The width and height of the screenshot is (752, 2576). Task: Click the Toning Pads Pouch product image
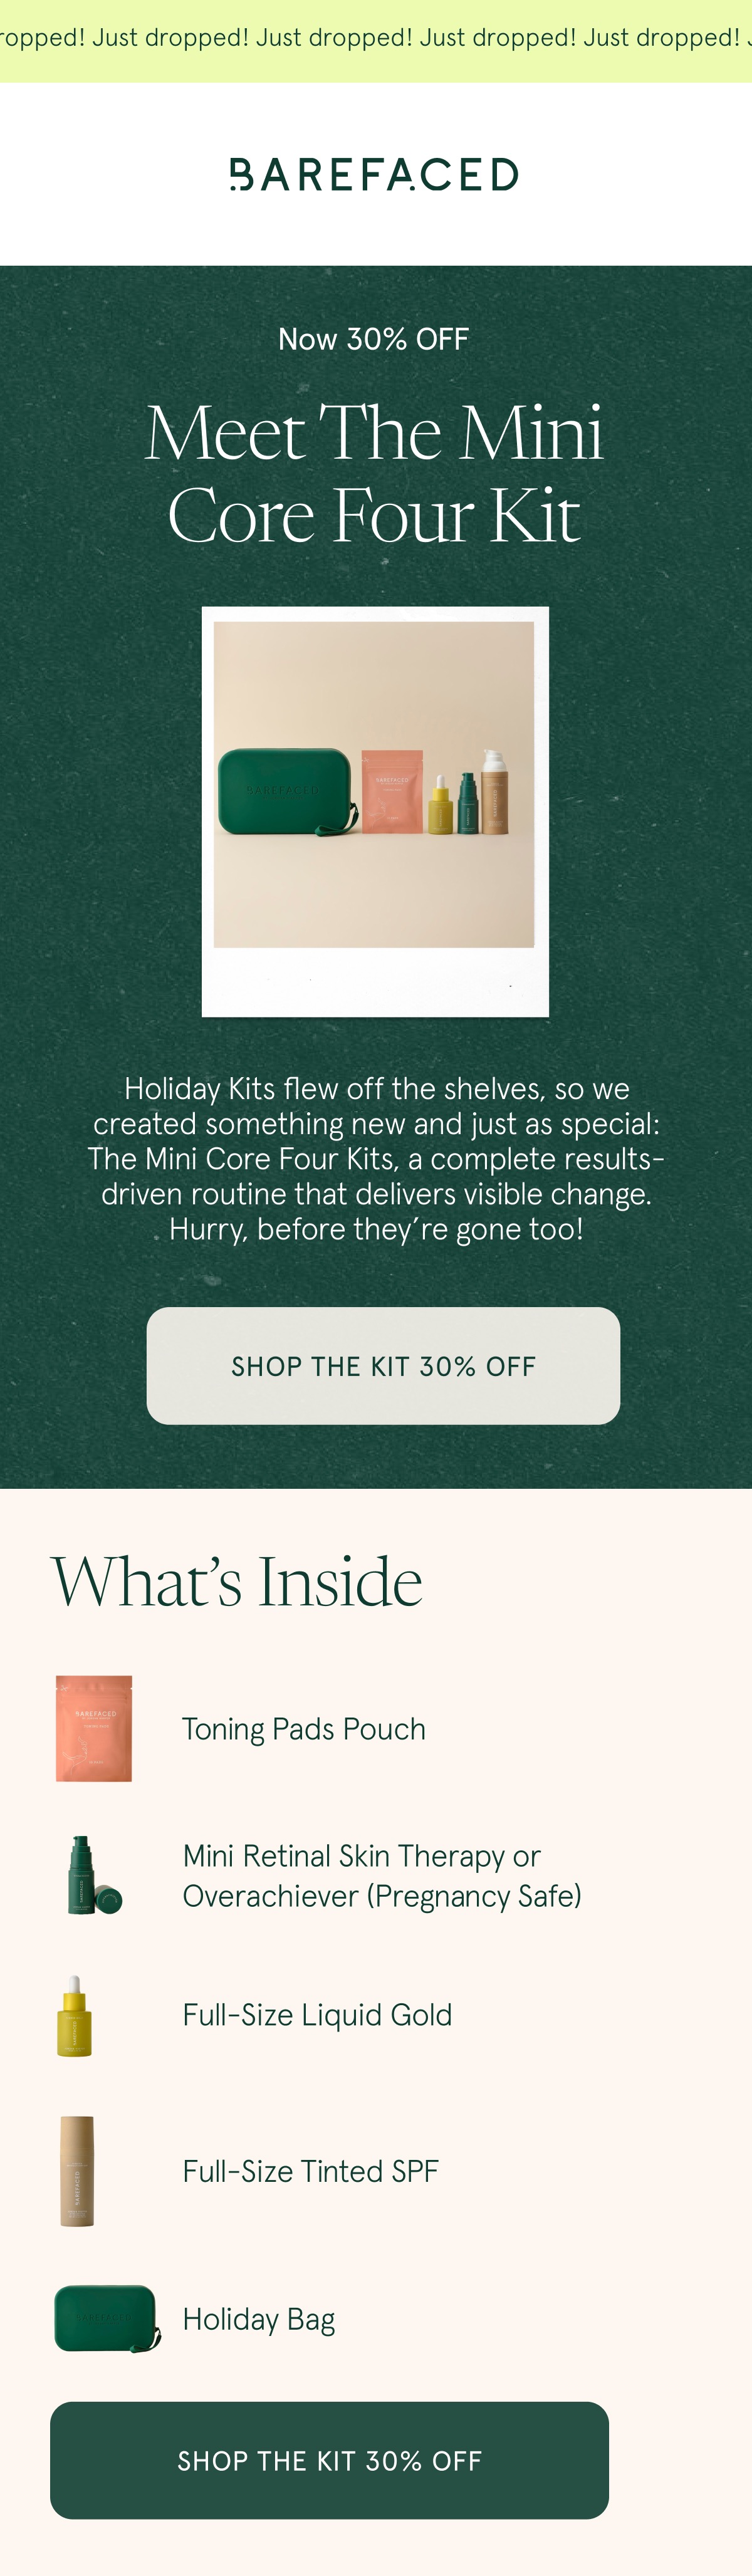[94, 1728]
